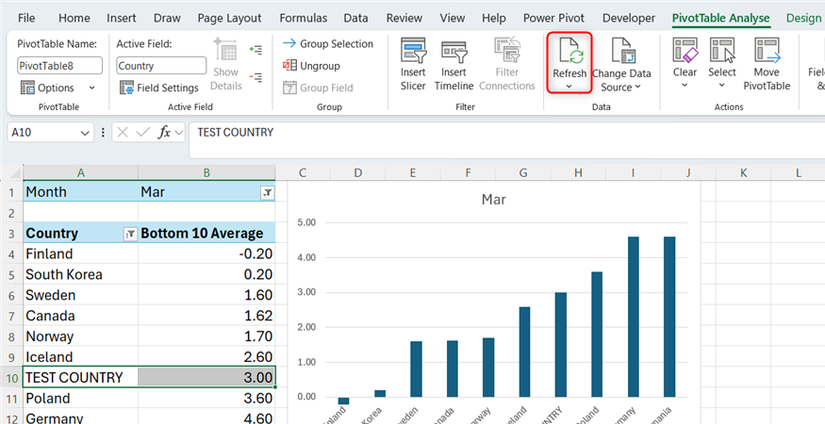Click the Norway cell

[81, 336]
